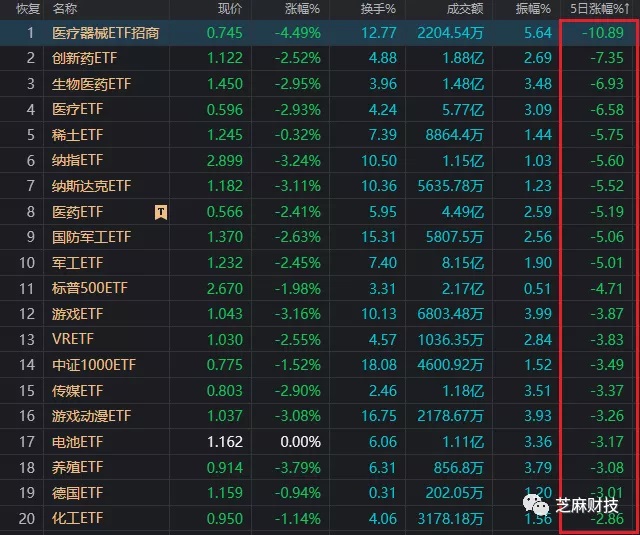Click the 2.899 price of 纳指ETF
The height and width of the screenshot is (535, 640).
pos(224,160)
